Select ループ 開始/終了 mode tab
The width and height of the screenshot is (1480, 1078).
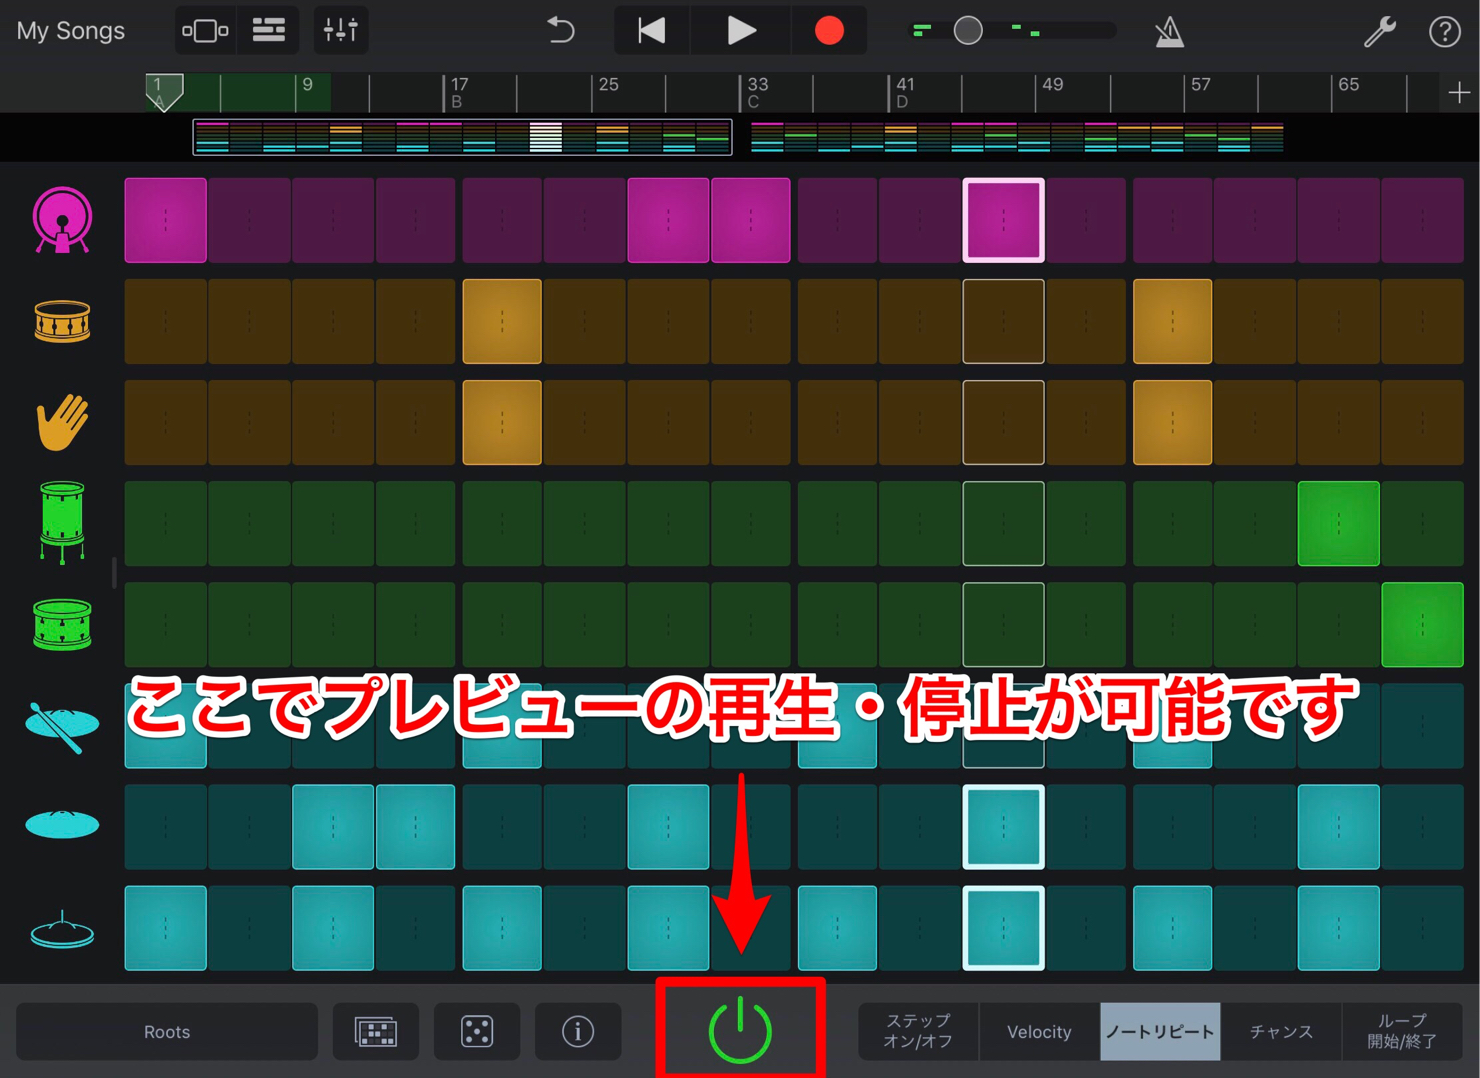pos(1402,1032)
